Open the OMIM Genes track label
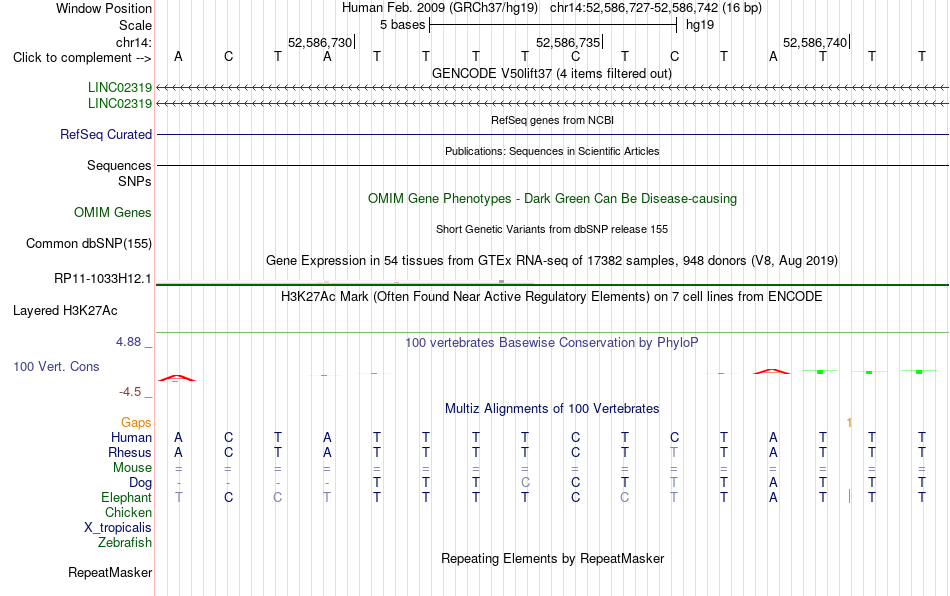Viewport: 950px width, 596px height. tap(113, 213)
